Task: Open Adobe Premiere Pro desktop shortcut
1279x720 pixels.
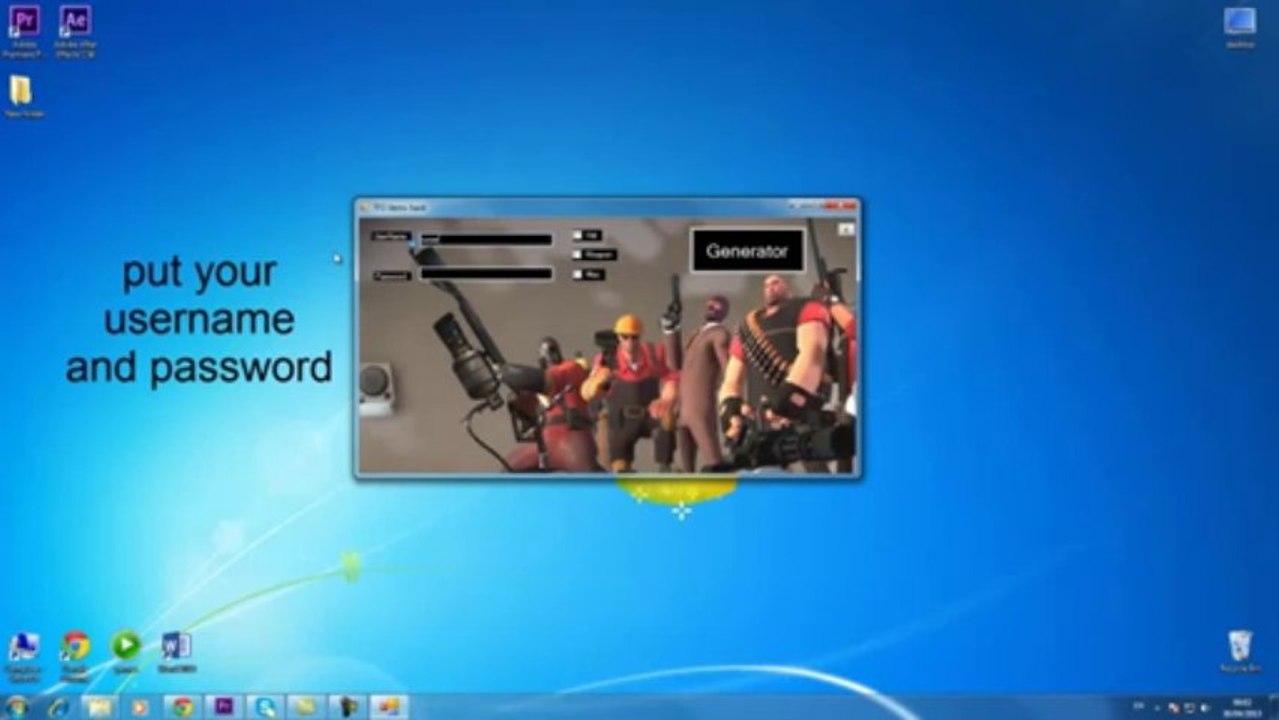Action: (x=23, y=30)
